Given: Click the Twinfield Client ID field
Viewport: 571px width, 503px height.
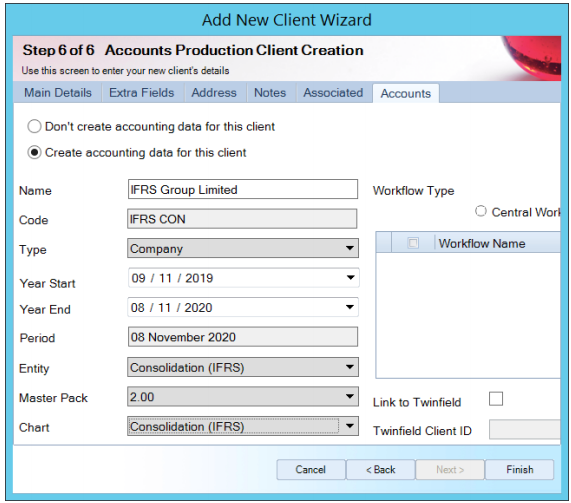Looking at the screenshot, I should (x=524, y=429).
